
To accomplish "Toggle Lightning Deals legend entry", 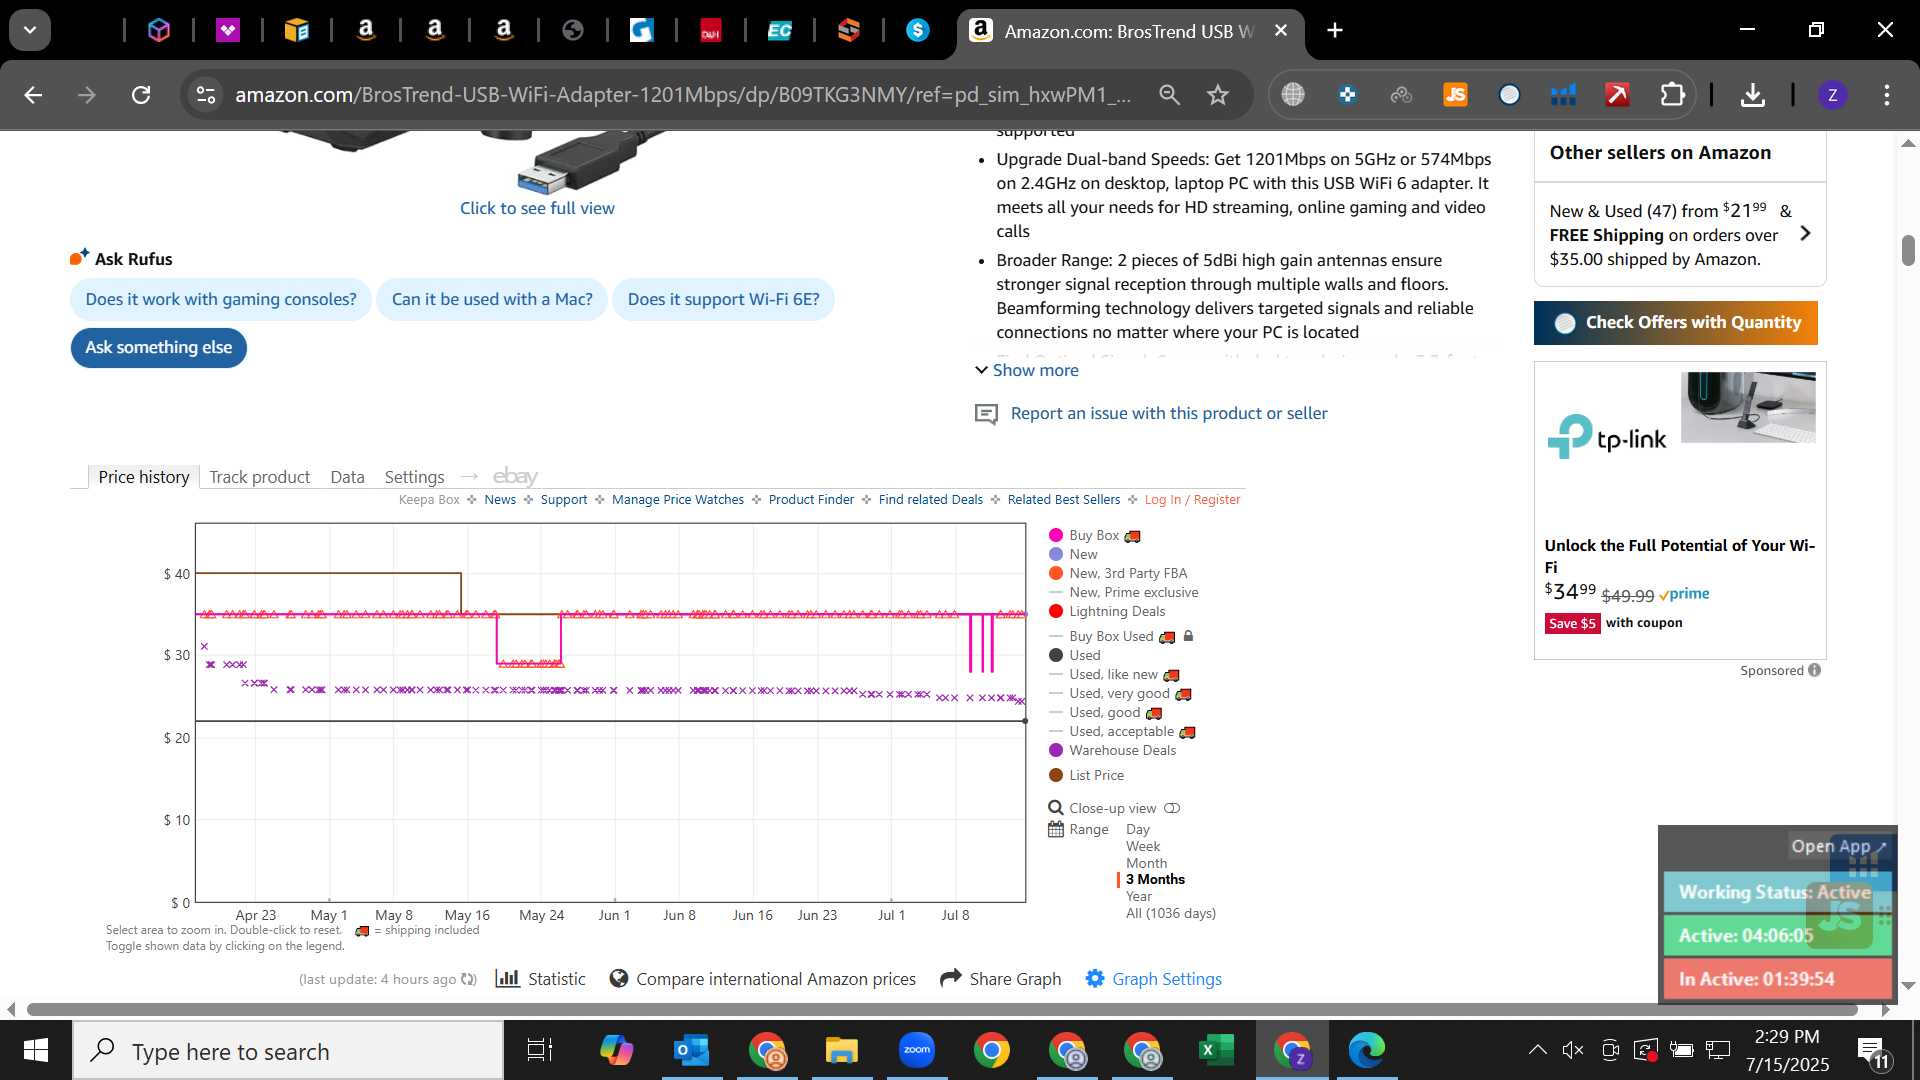I will (1107, 611).
